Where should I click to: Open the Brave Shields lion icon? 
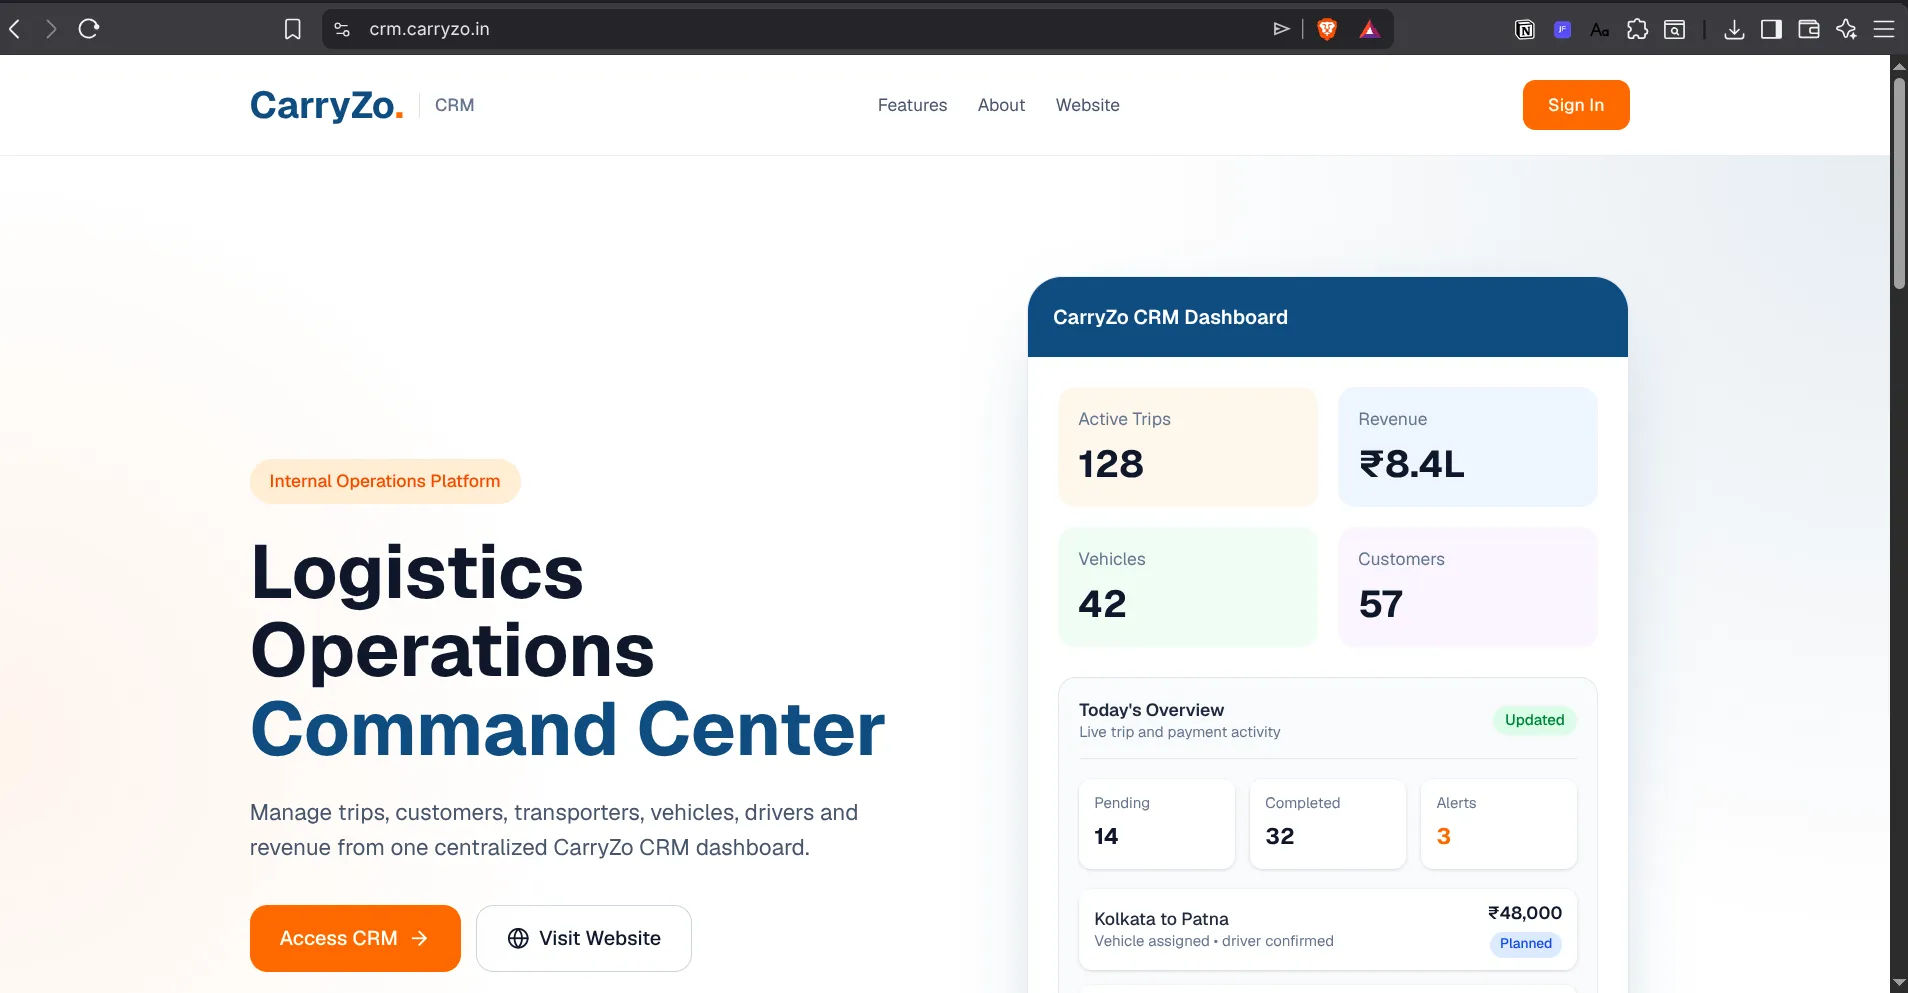[x=1327, y=29]
